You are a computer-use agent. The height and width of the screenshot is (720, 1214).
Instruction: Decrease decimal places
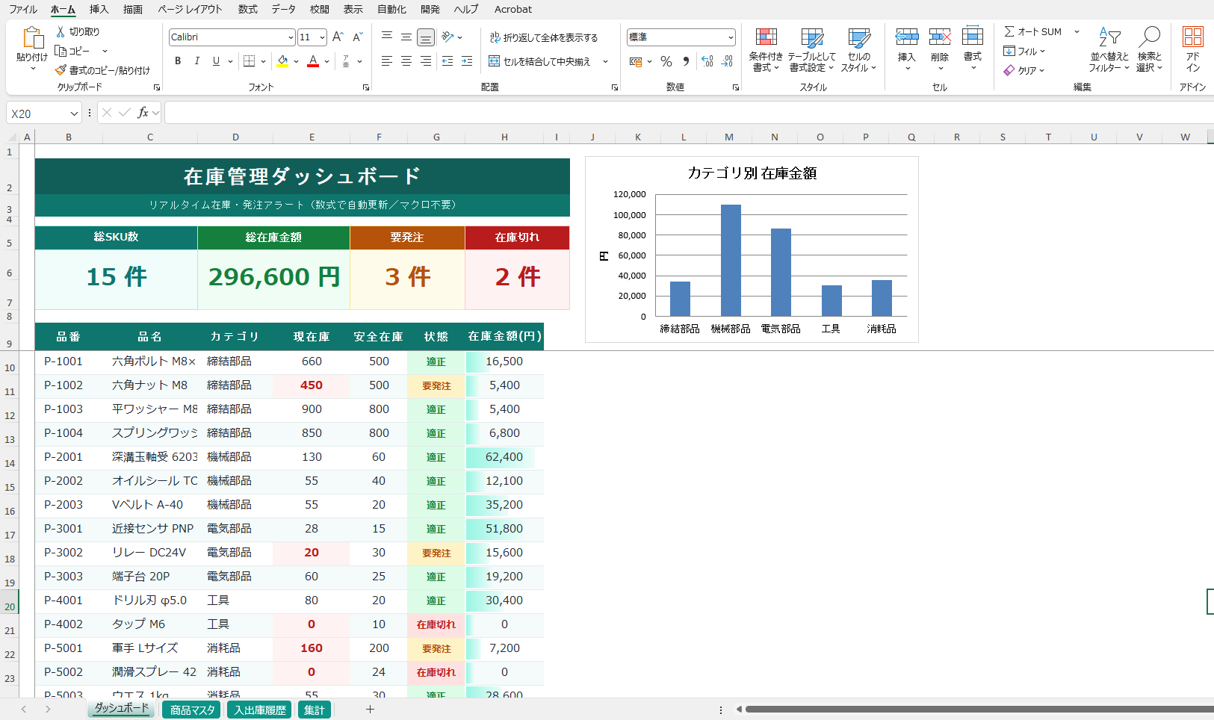[x=727, y=61]
